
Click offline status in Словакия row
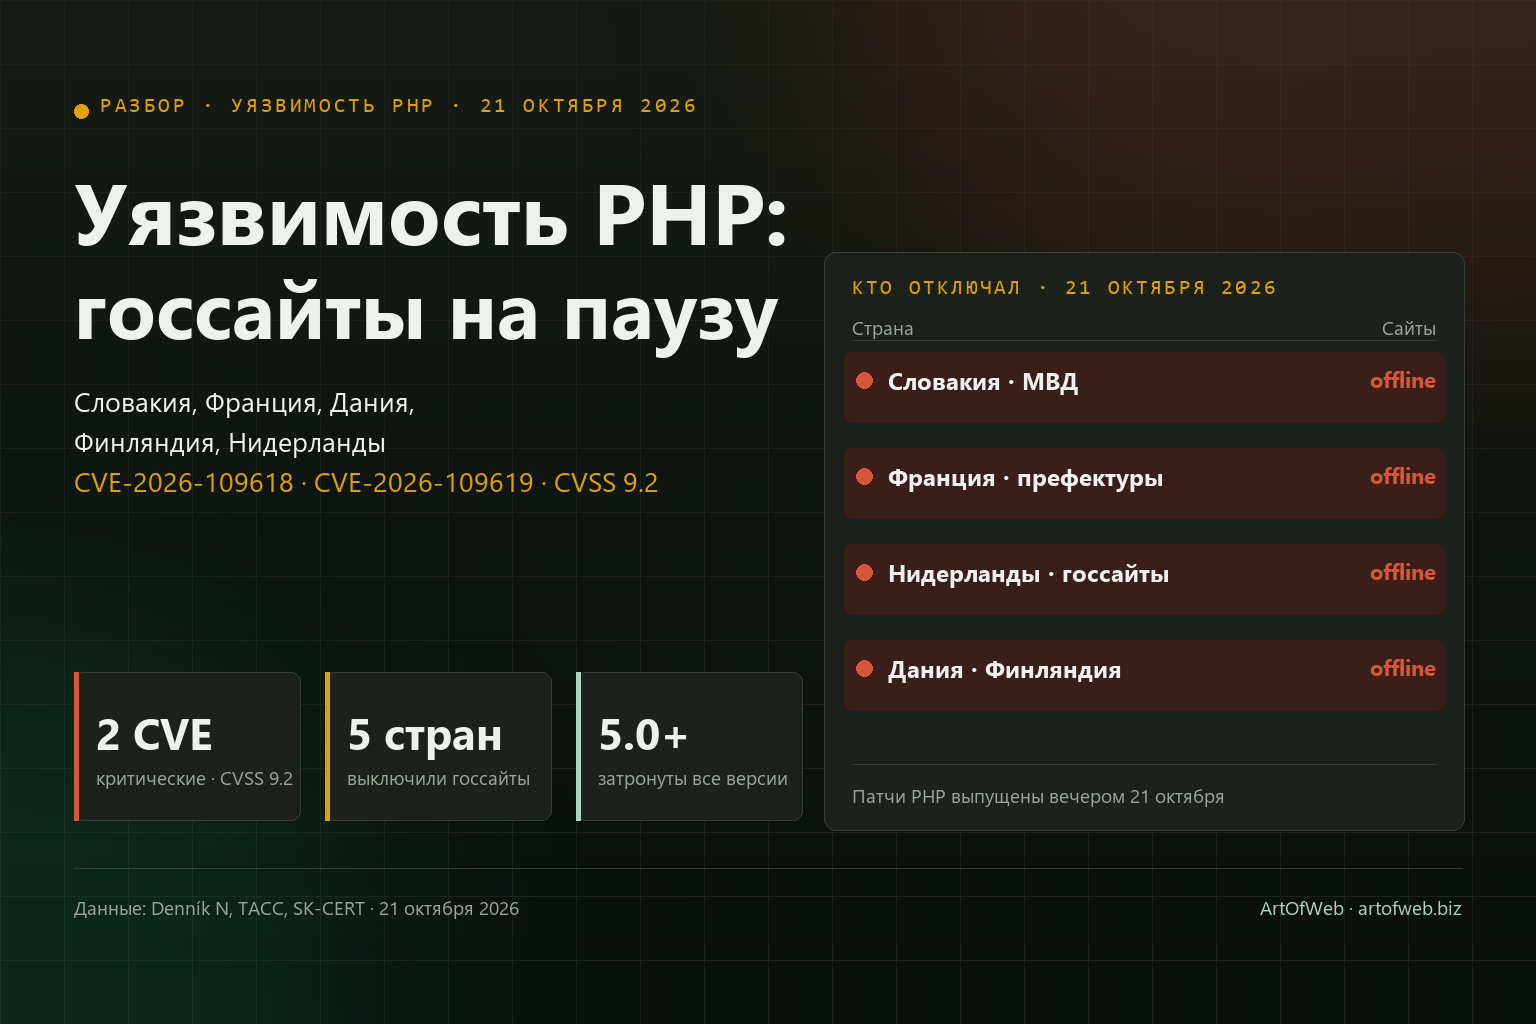pos(1402,380)
